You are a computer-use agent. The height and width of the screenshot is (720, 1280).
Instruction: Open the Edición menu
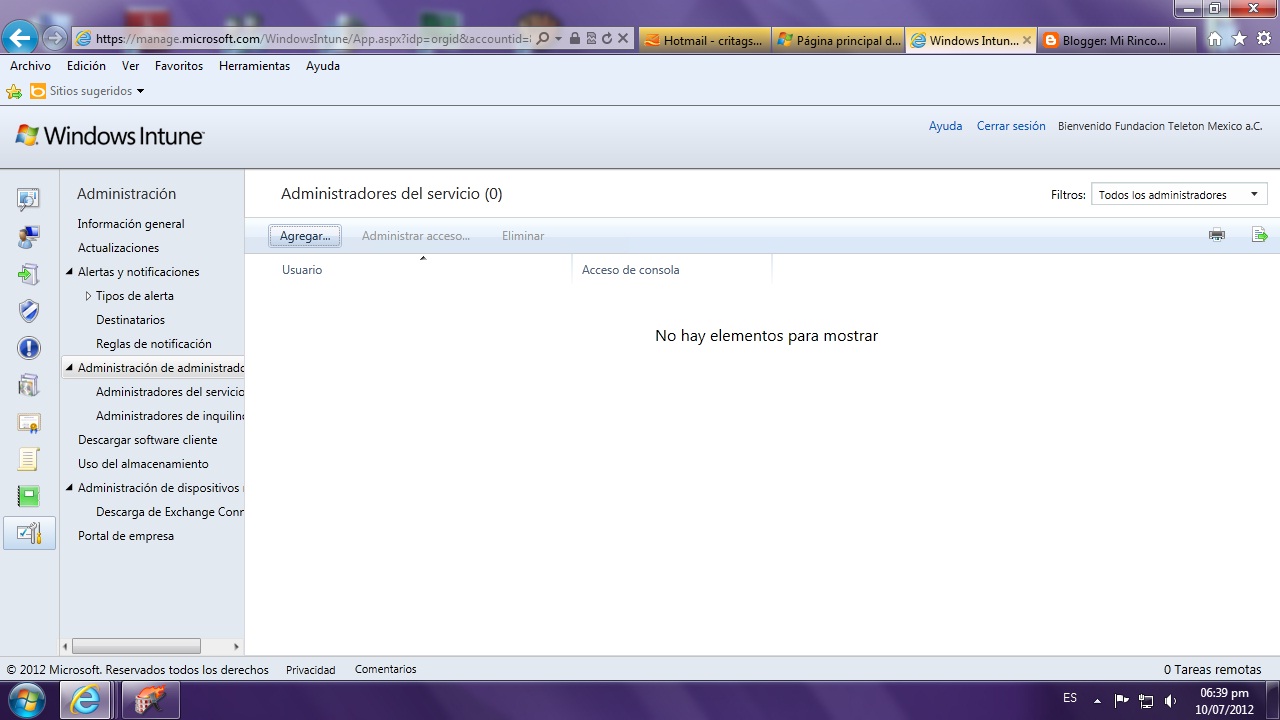[x=86, y=66]
